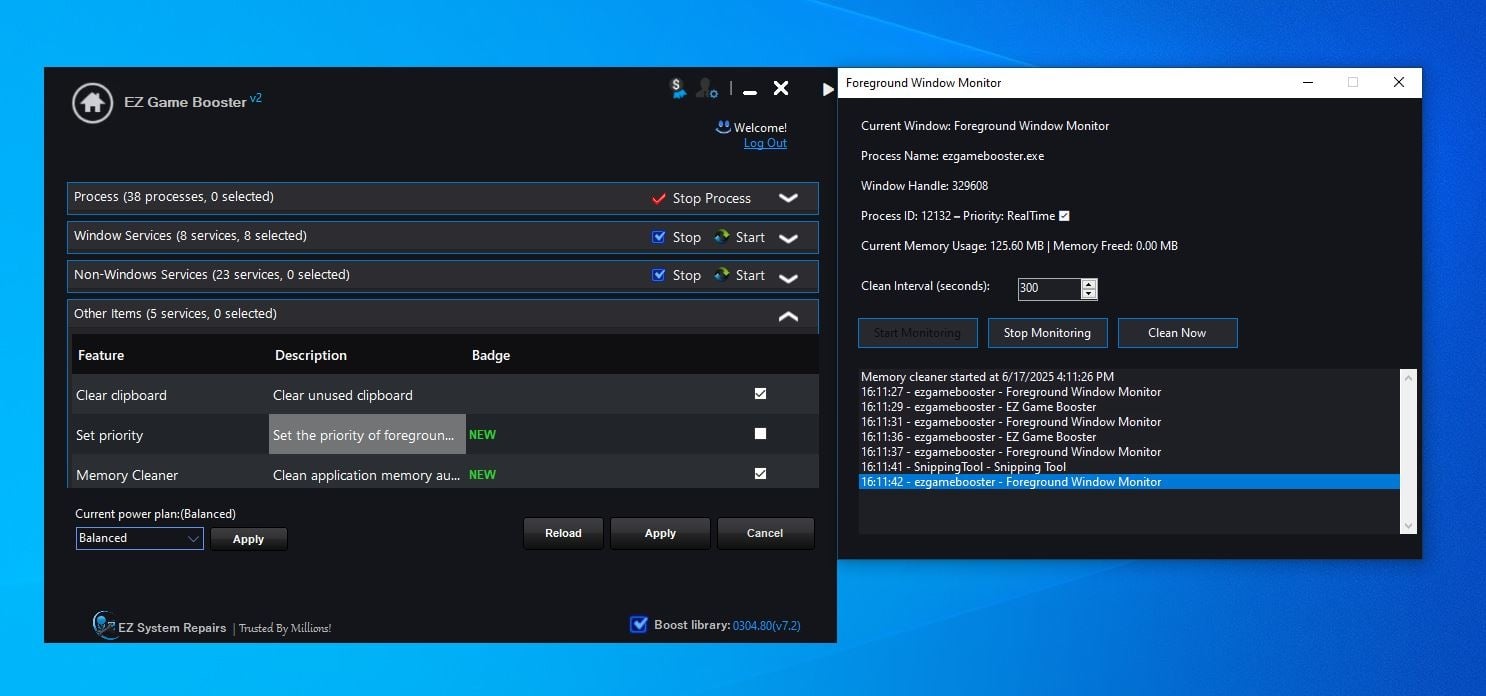Click Start for Non-Windows Services
1486x696 pixels.
[739, 275]
